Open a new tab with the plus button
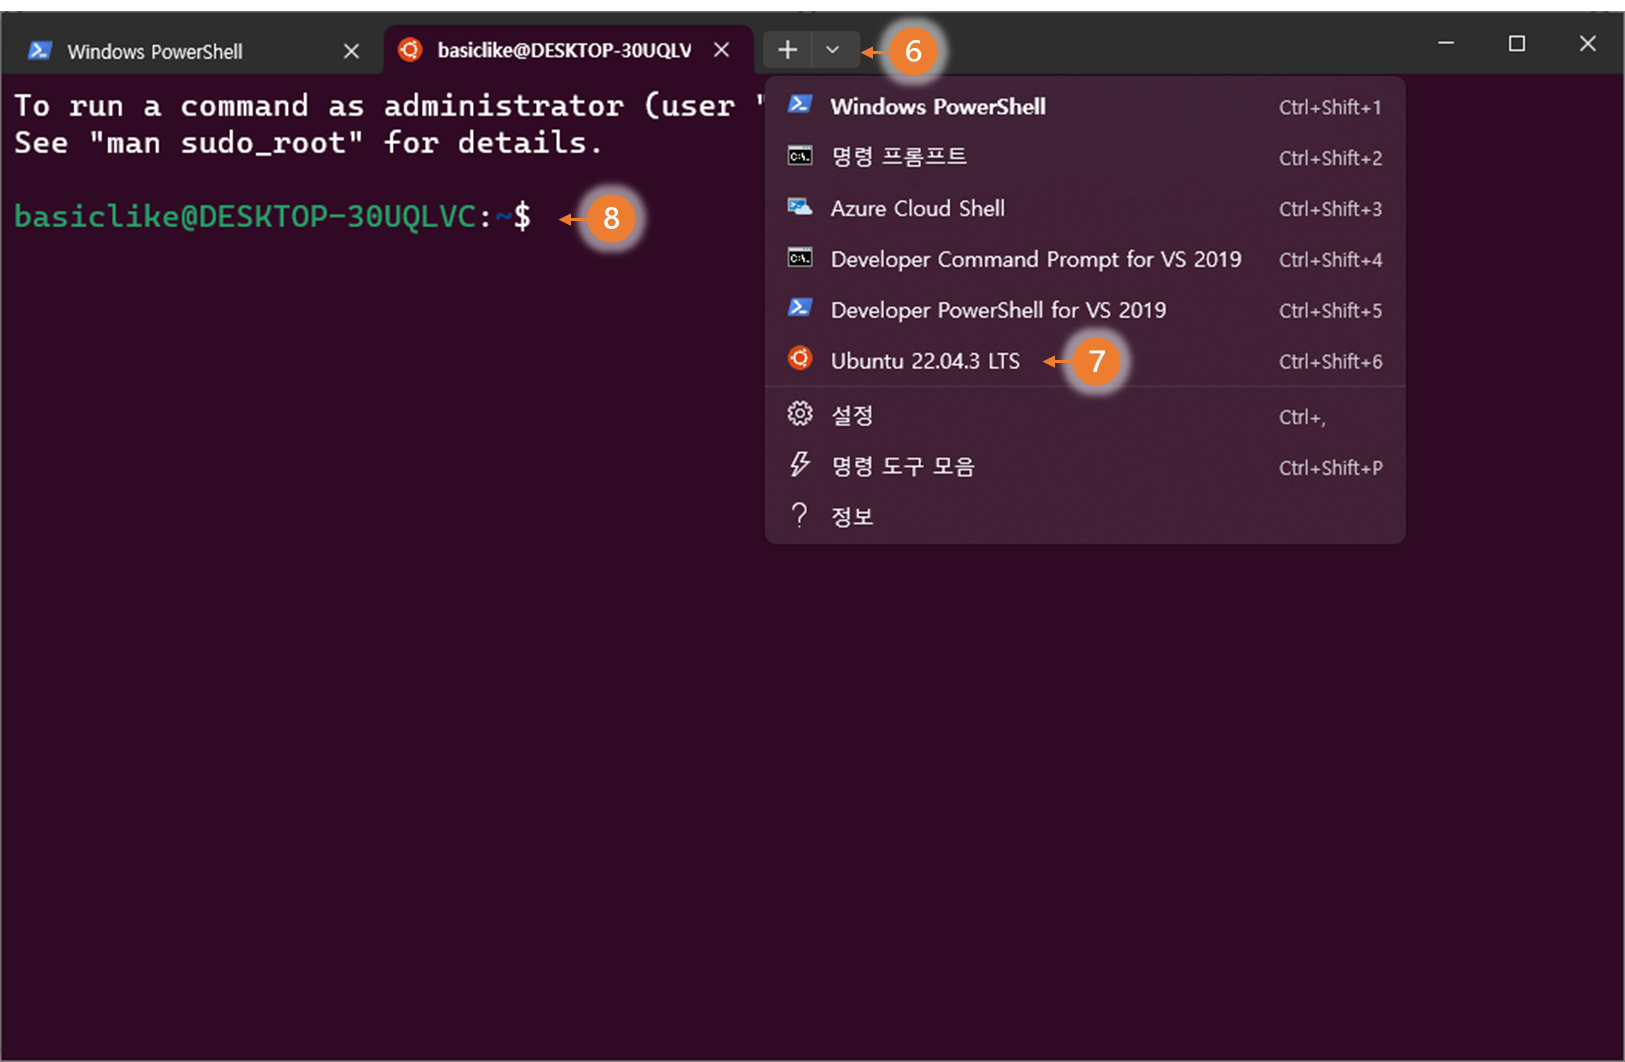The image size is (1625, 1062). tap(788, 50)
